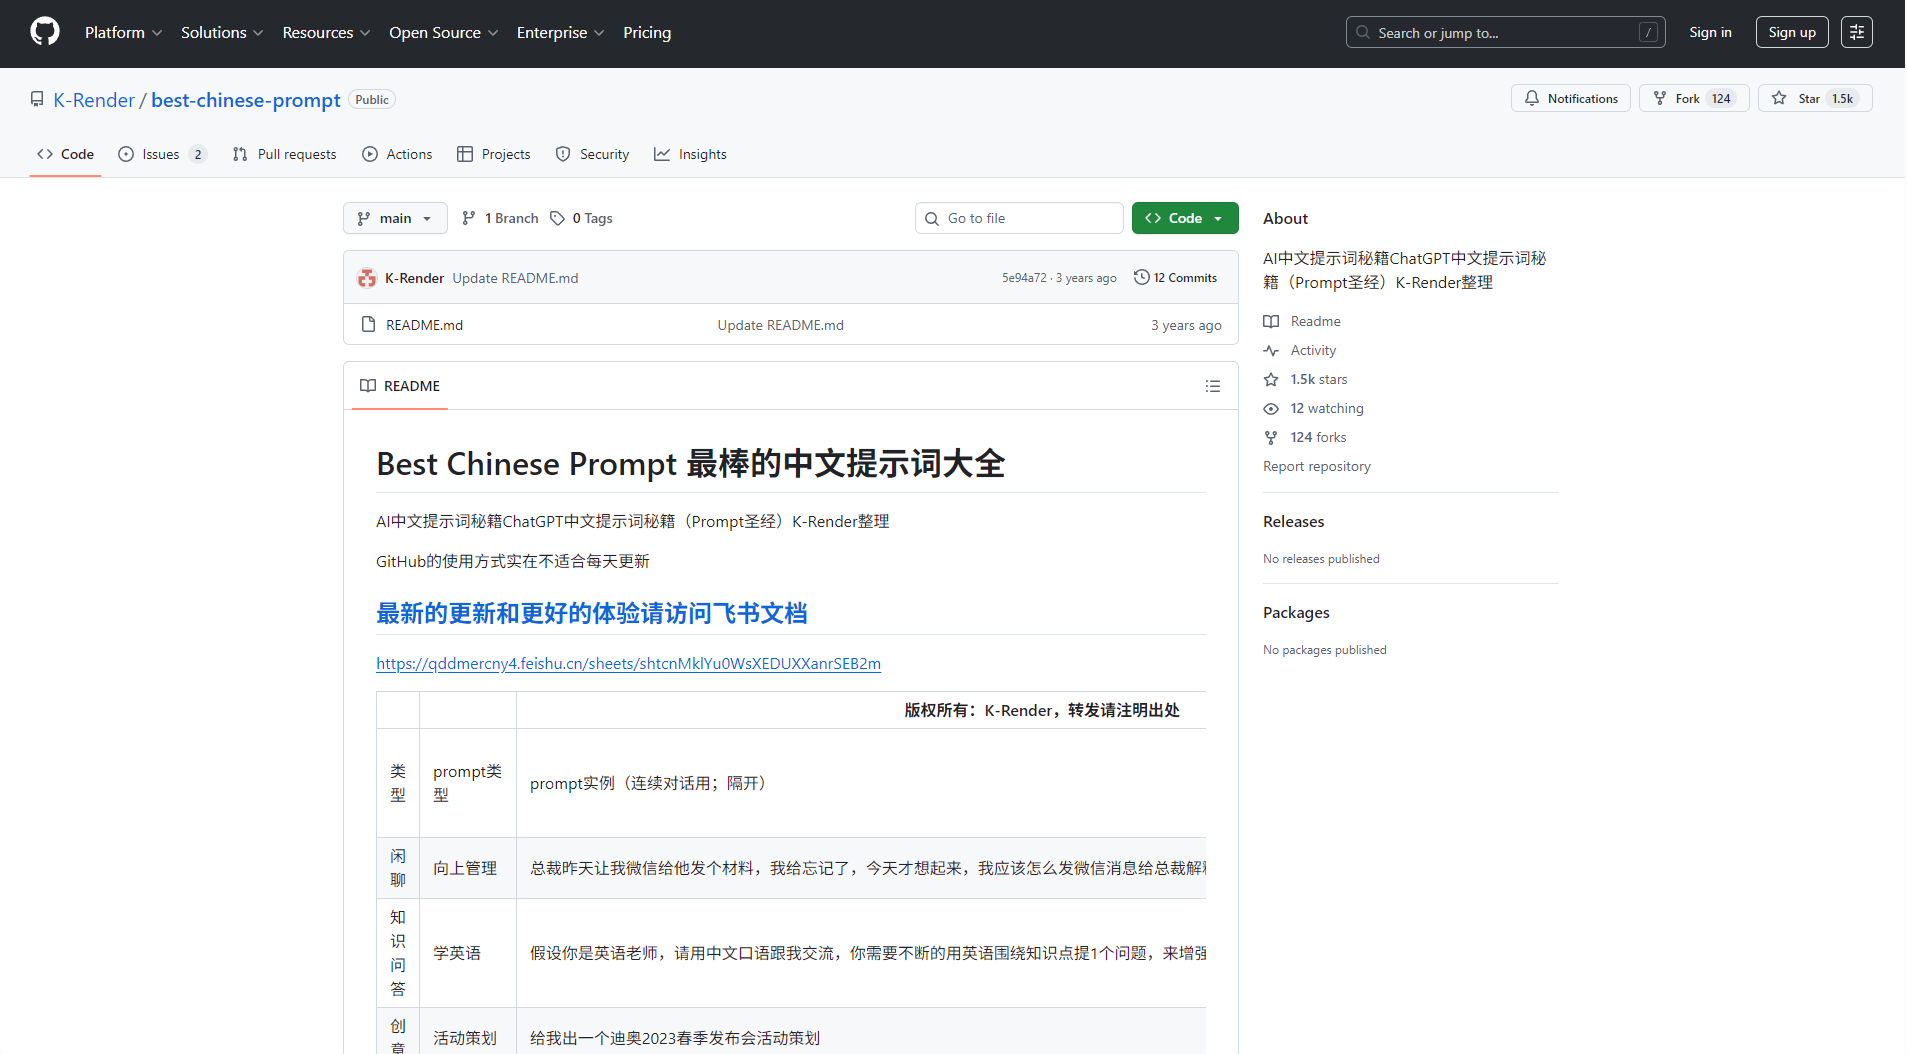Click the fork icon next to 124 forks
This screenshot has width=1907, height=1054.
coord(1270,437)
